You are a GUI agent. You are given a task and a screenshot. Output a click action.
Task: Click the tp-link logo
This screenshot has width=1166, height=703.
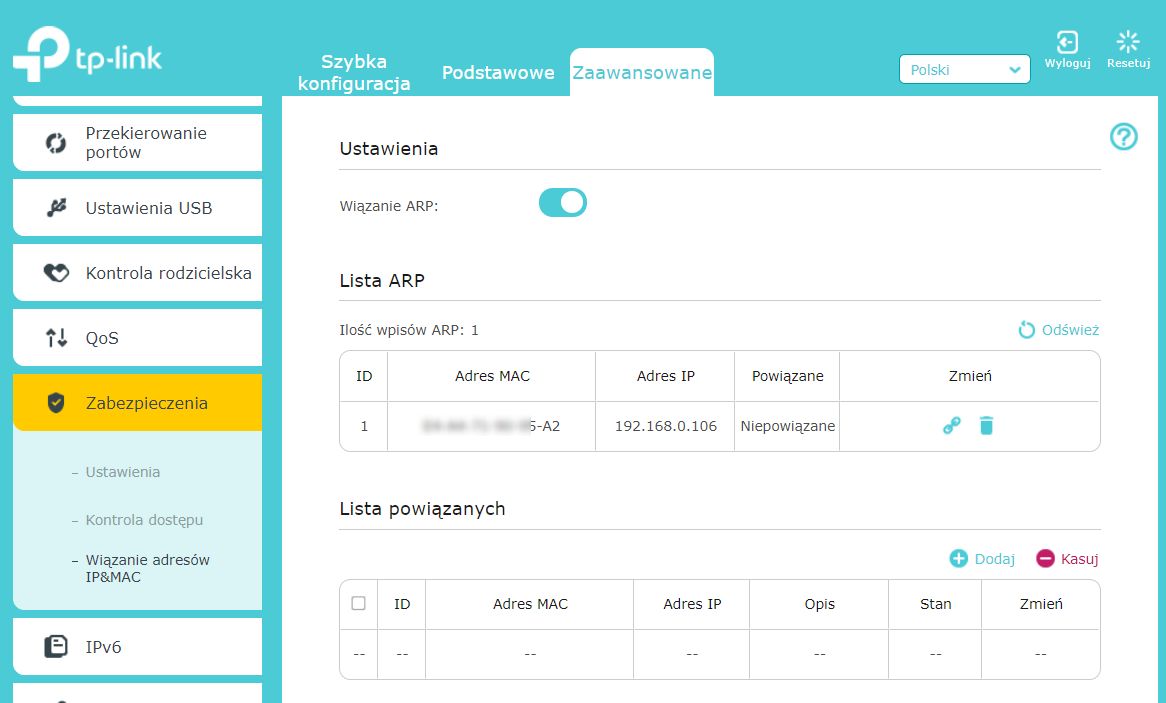coord(87,54)
